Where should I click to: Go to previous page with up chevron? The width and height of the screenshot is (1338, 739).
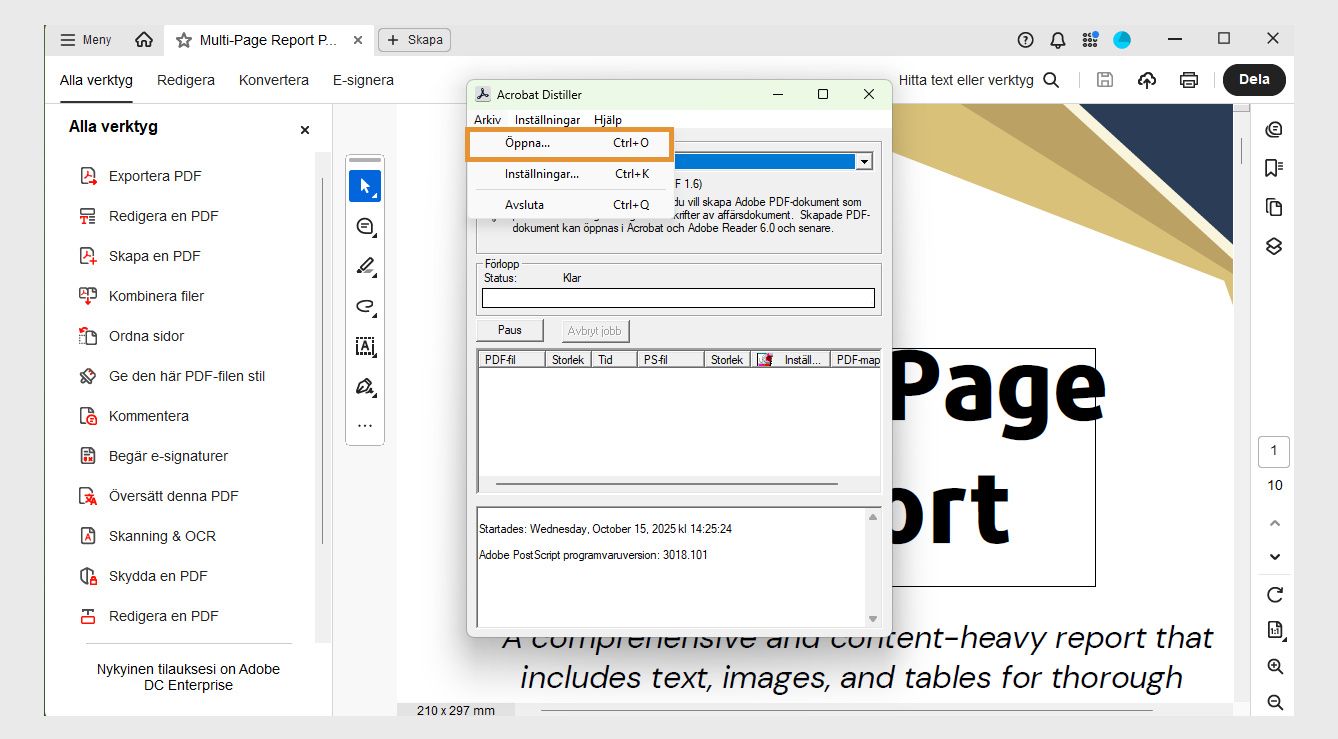(1275, 523)
